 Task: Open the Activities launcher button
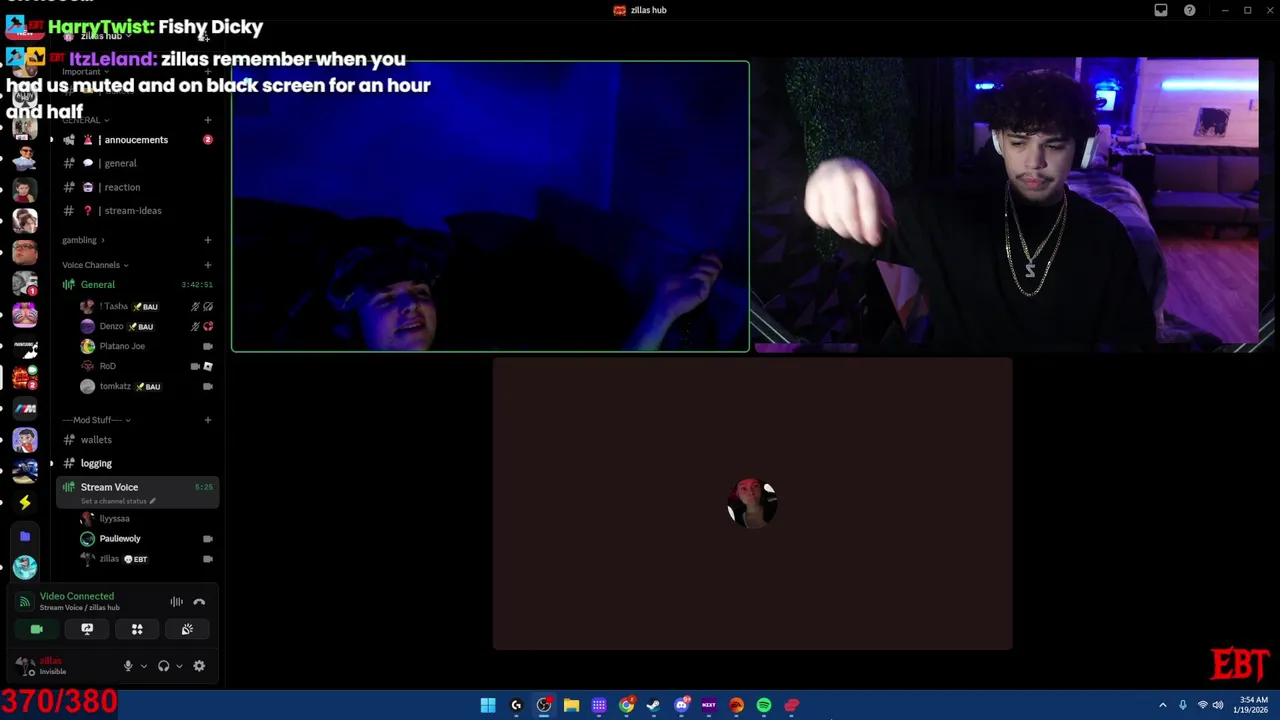coord(137,629)
